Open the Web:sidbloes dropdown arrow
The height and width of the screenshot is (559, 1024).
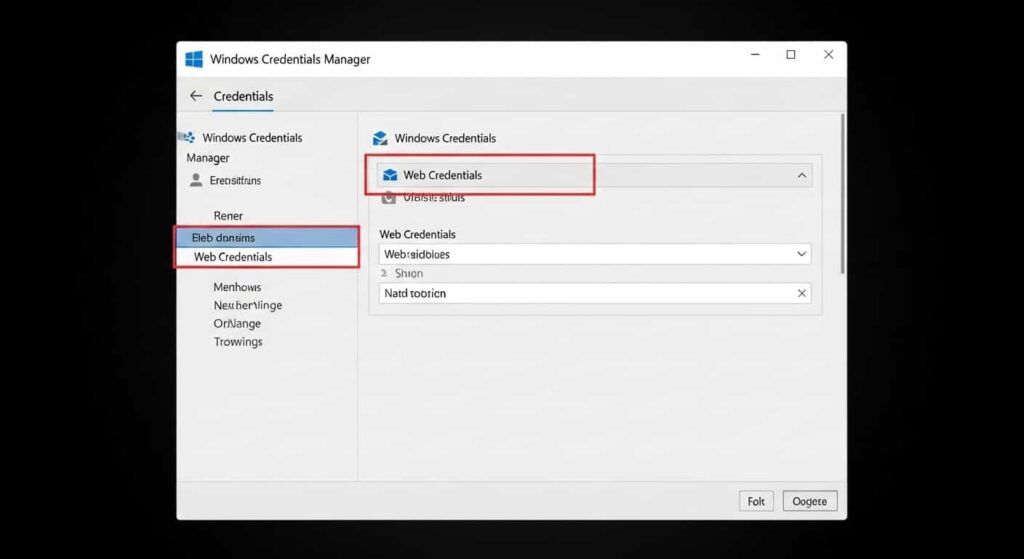coord(801,254)
